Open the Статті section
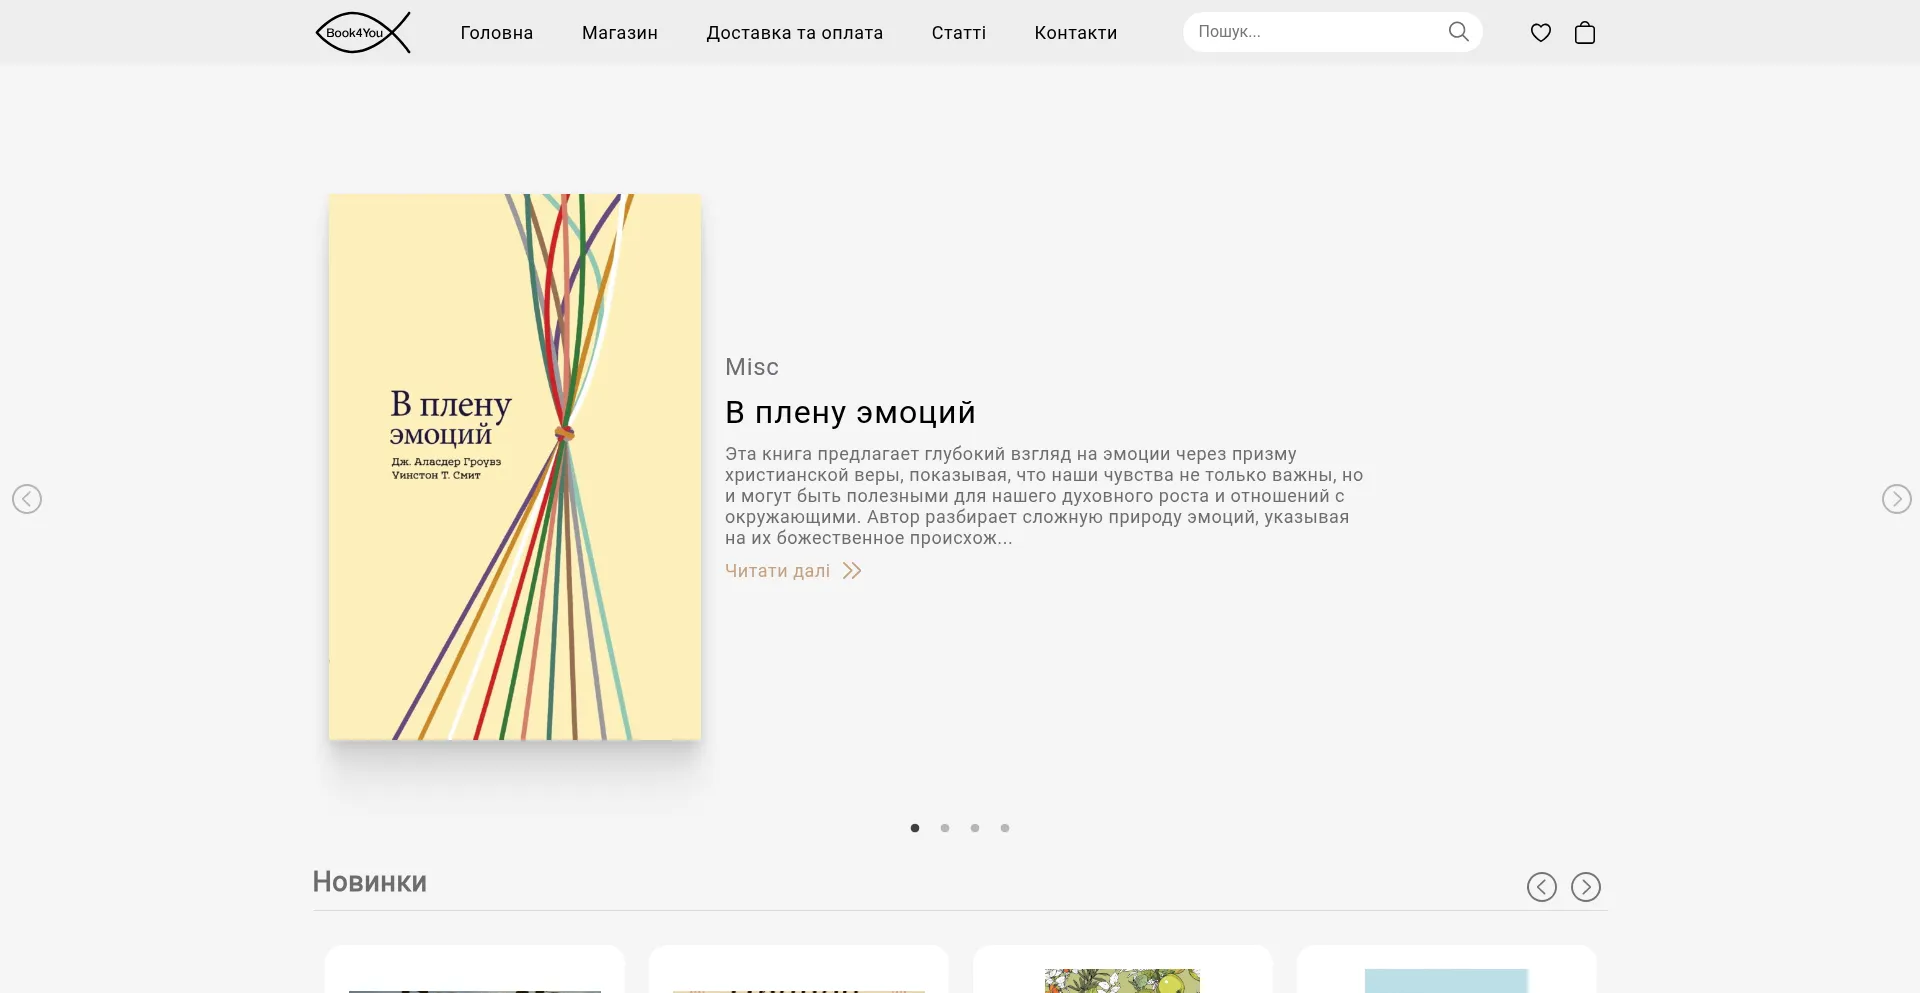This screenshot has height=993, width=1920. 958,33
